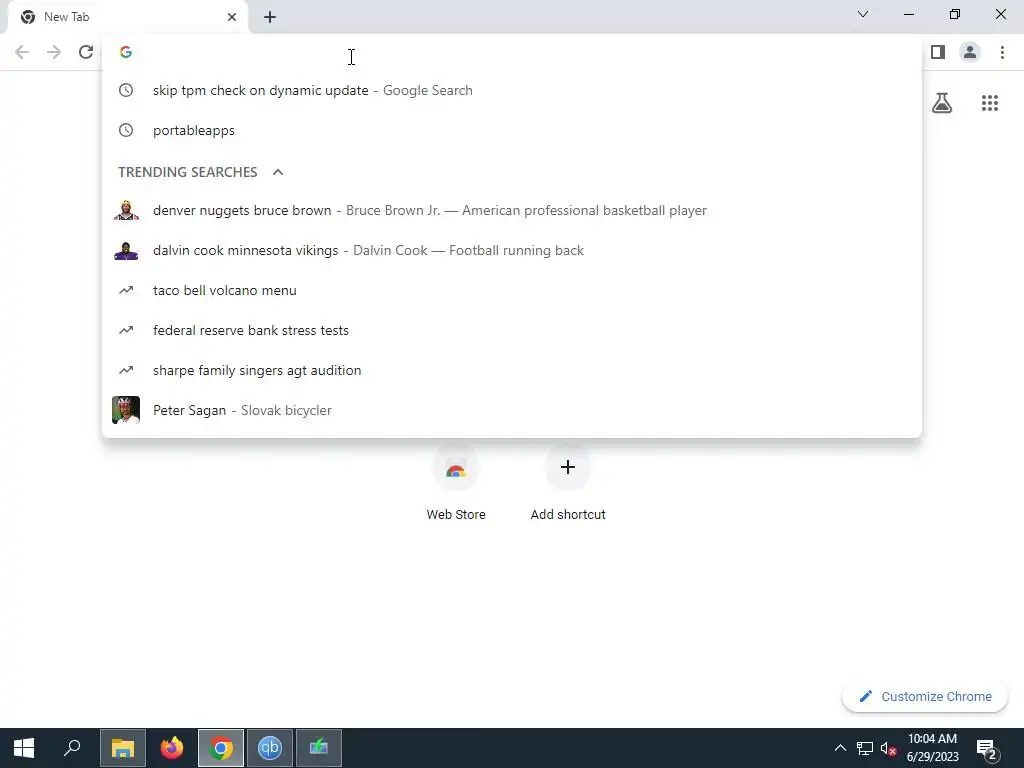Click the muted volume tray icon
Image resolution: width=1024 pixels, height=768 pixels.
point(888,748)
